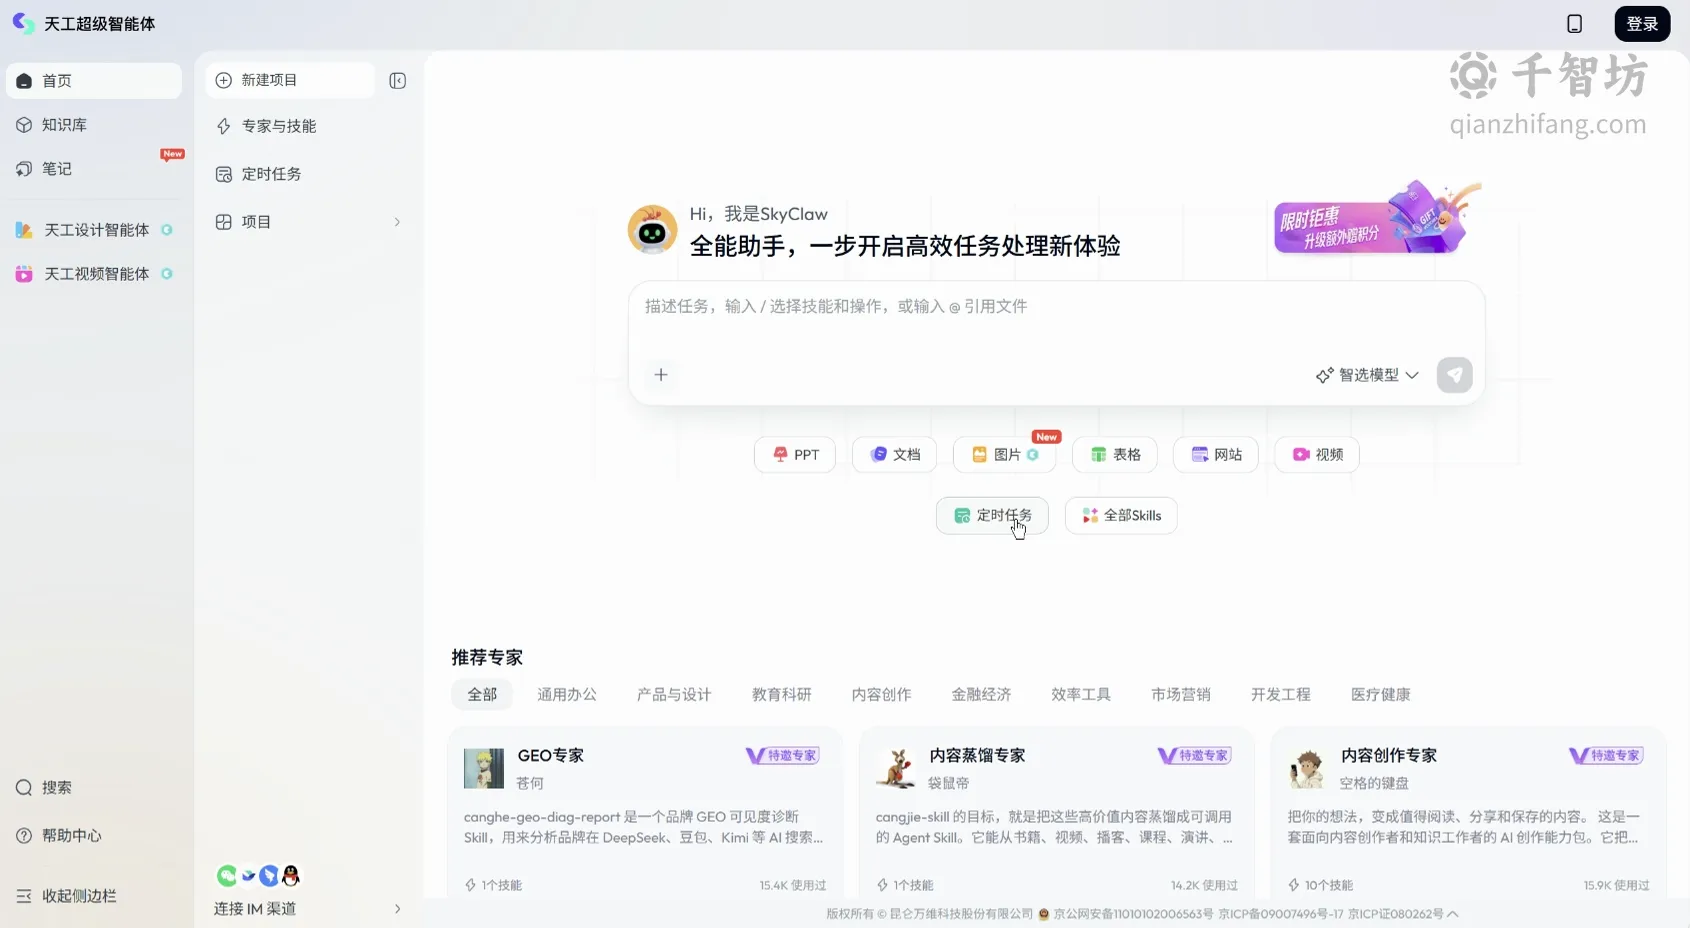This screenshot has height=928, width=1690.
Task: Open the 智选模型 model dropdown
Action: coord(1367,375)
